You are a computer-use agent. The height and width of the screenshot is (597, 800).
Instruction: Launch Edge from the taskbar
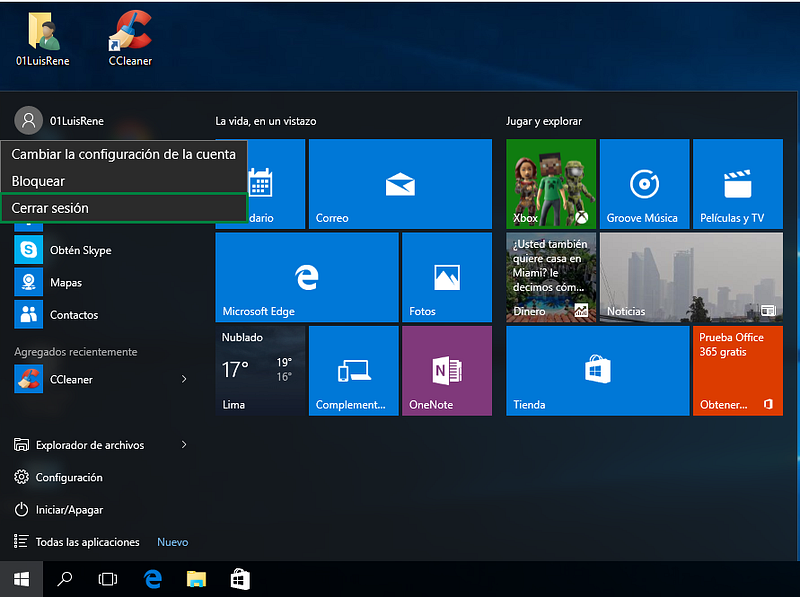[x=153, y=579]
